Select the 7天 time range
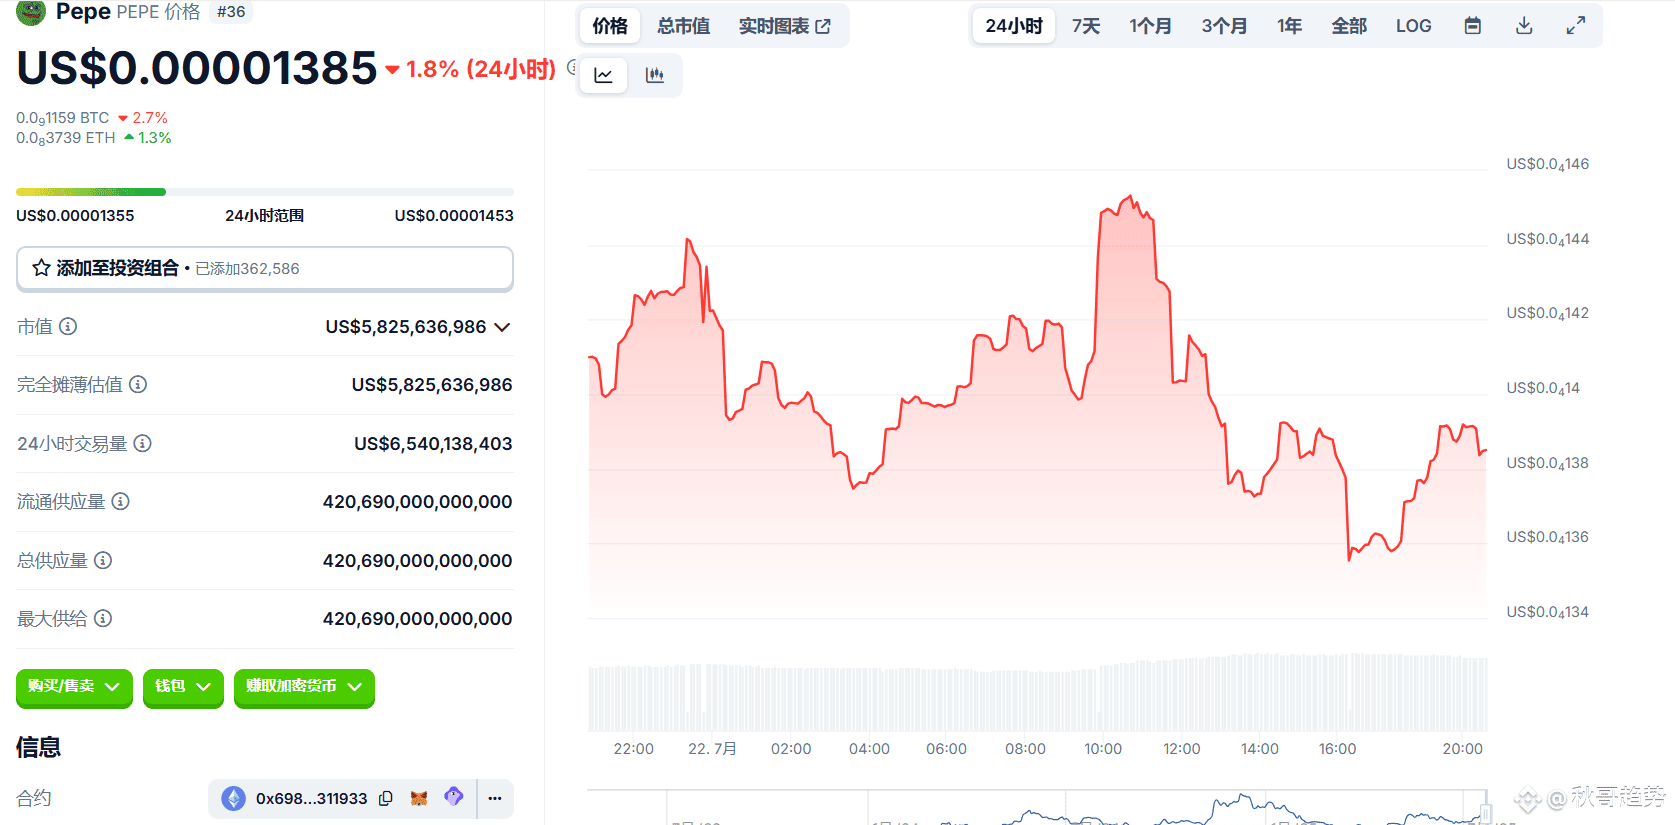 point(1086,26)
